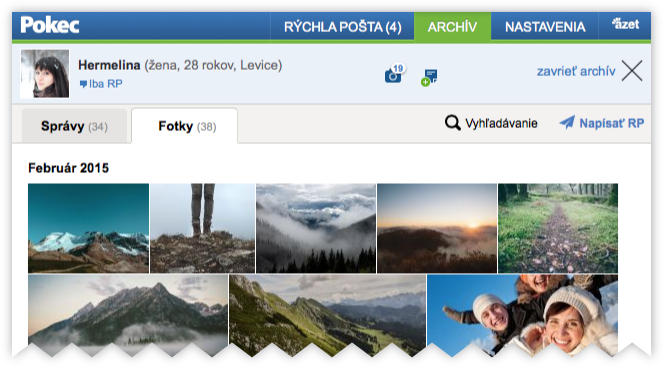Image resolution: width=664 pixels, height=369 pixels.
Task: Click the Pokec logo
Action: point(50,25)
